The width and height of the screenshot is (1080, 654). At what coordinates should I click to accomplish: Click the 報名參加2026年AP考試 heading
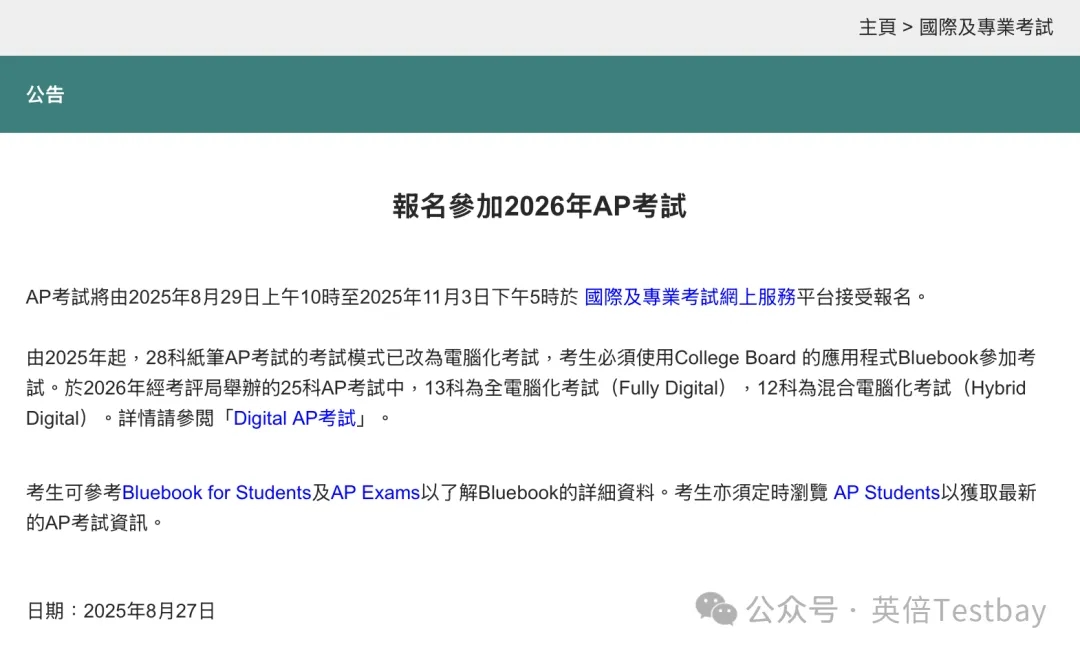click(x=540, y=207)
